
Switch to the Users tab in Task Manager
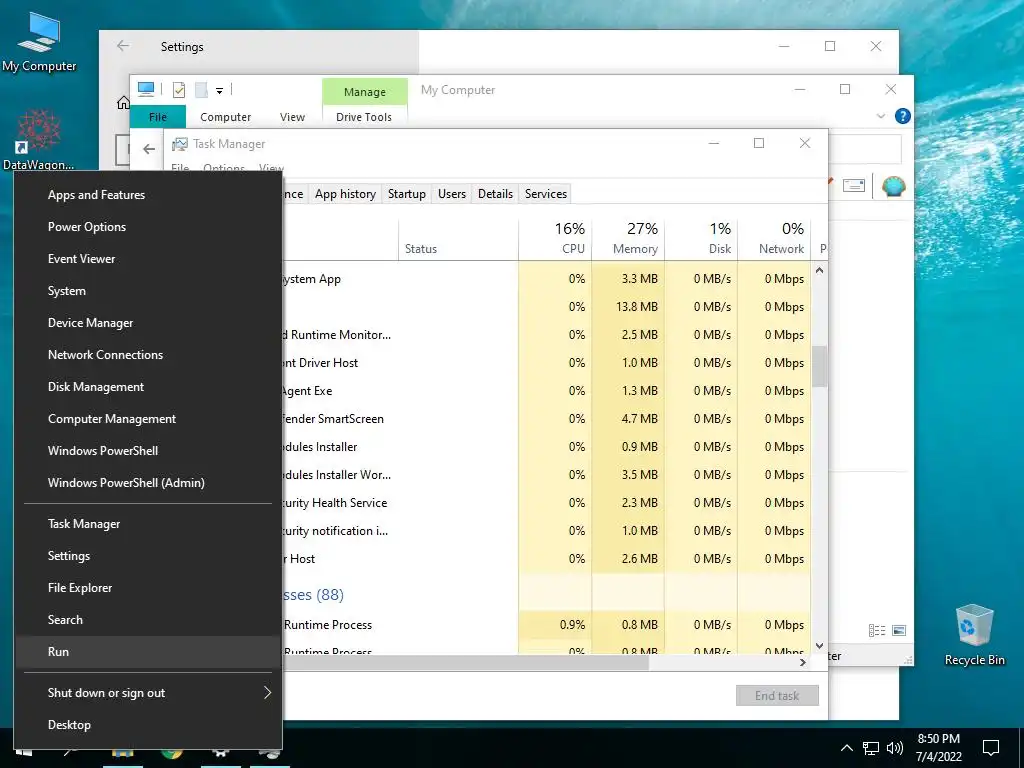[x=452, y=194]
